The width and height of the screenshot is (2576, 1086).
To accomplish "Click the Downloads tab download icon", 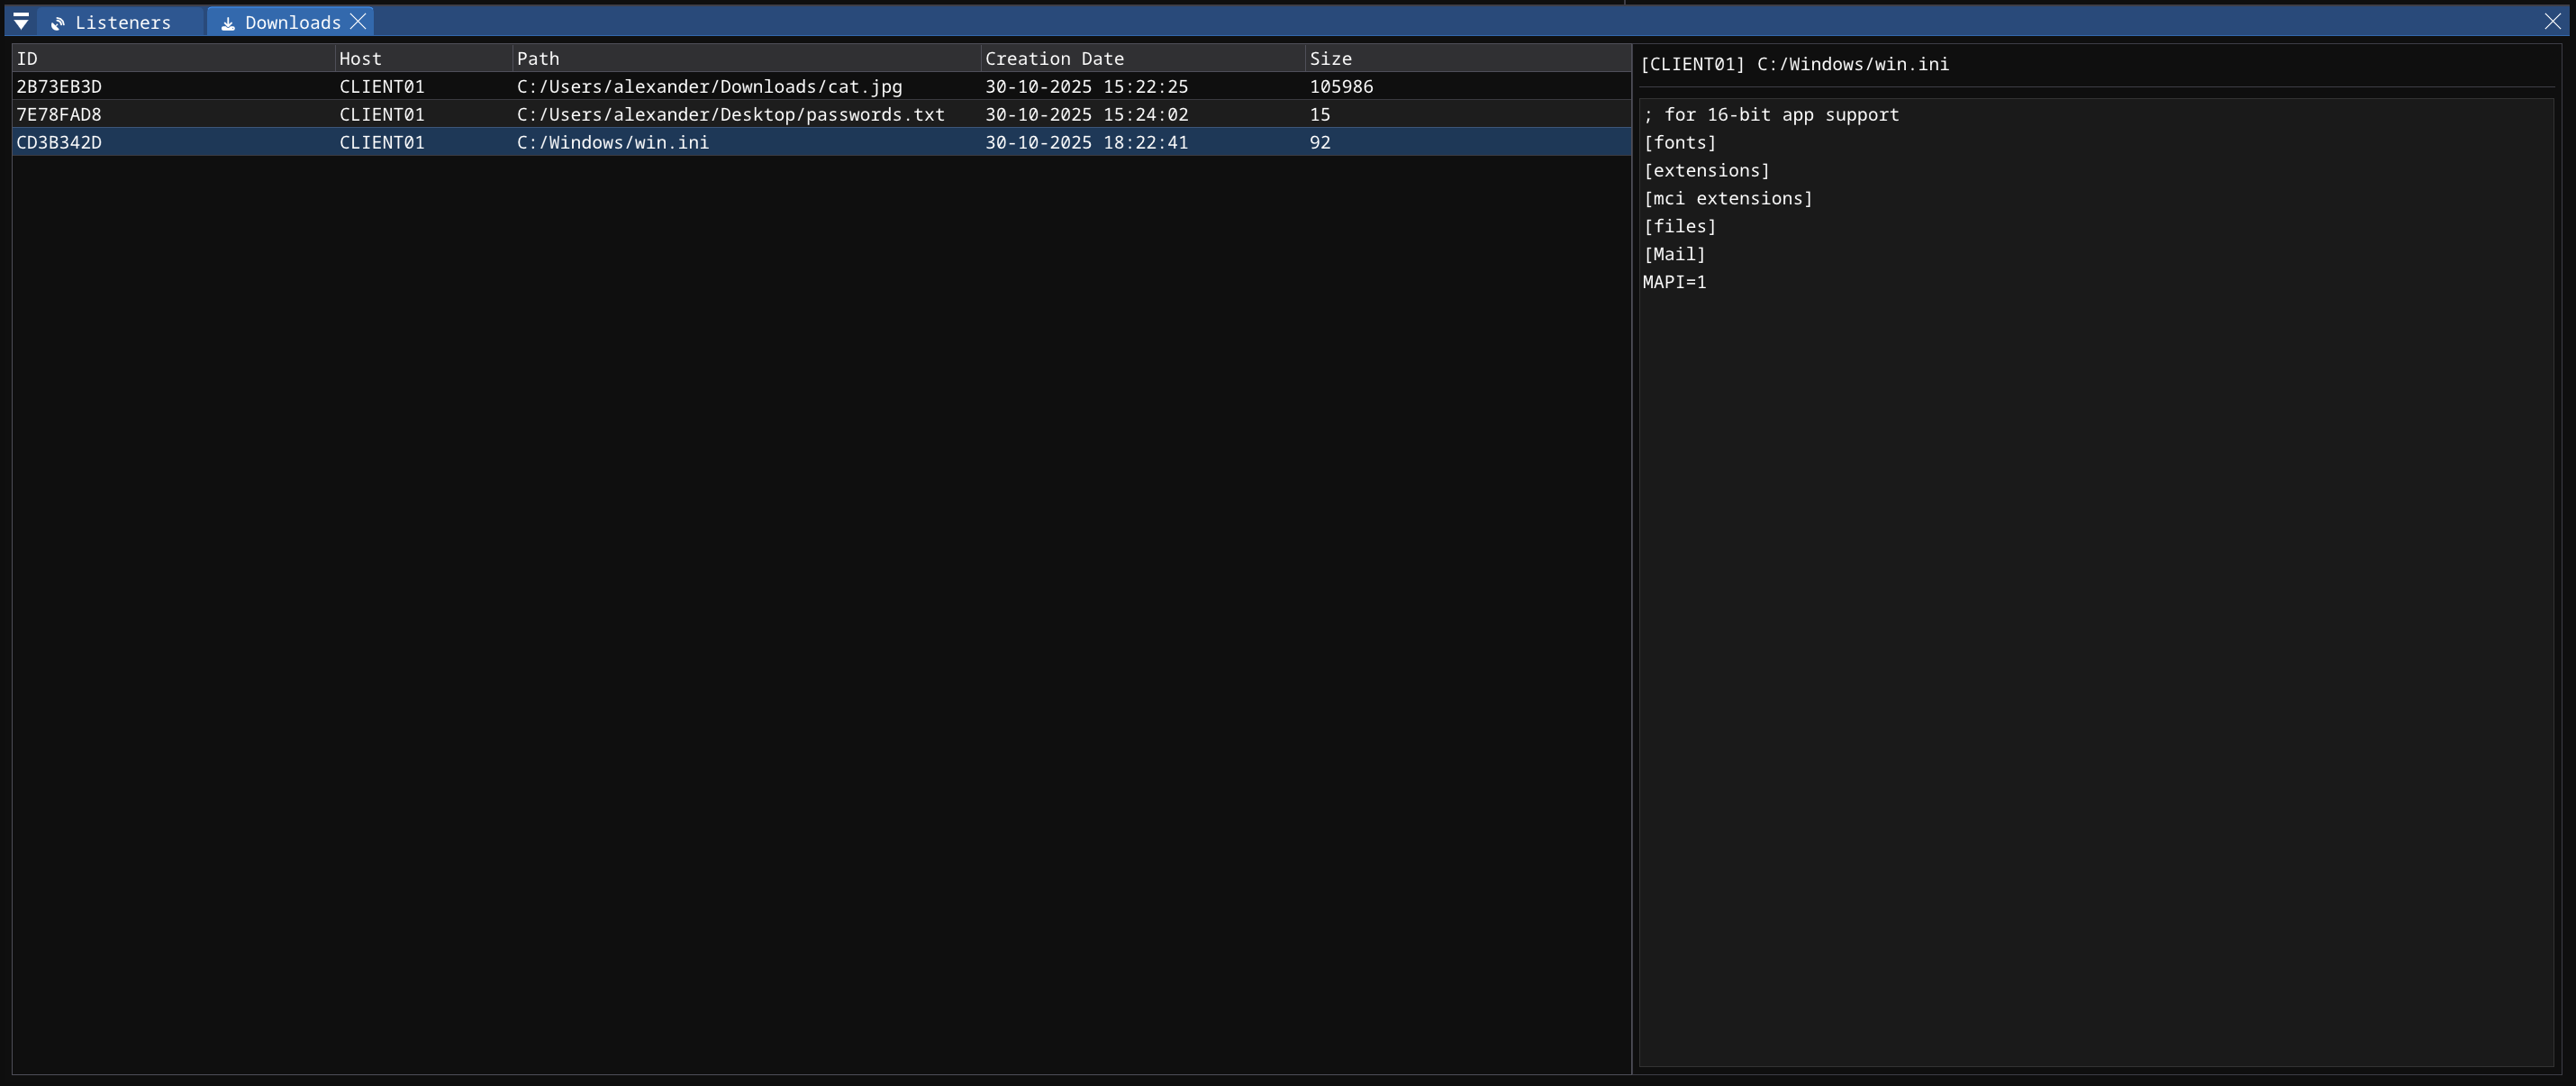I will (228, 23).
